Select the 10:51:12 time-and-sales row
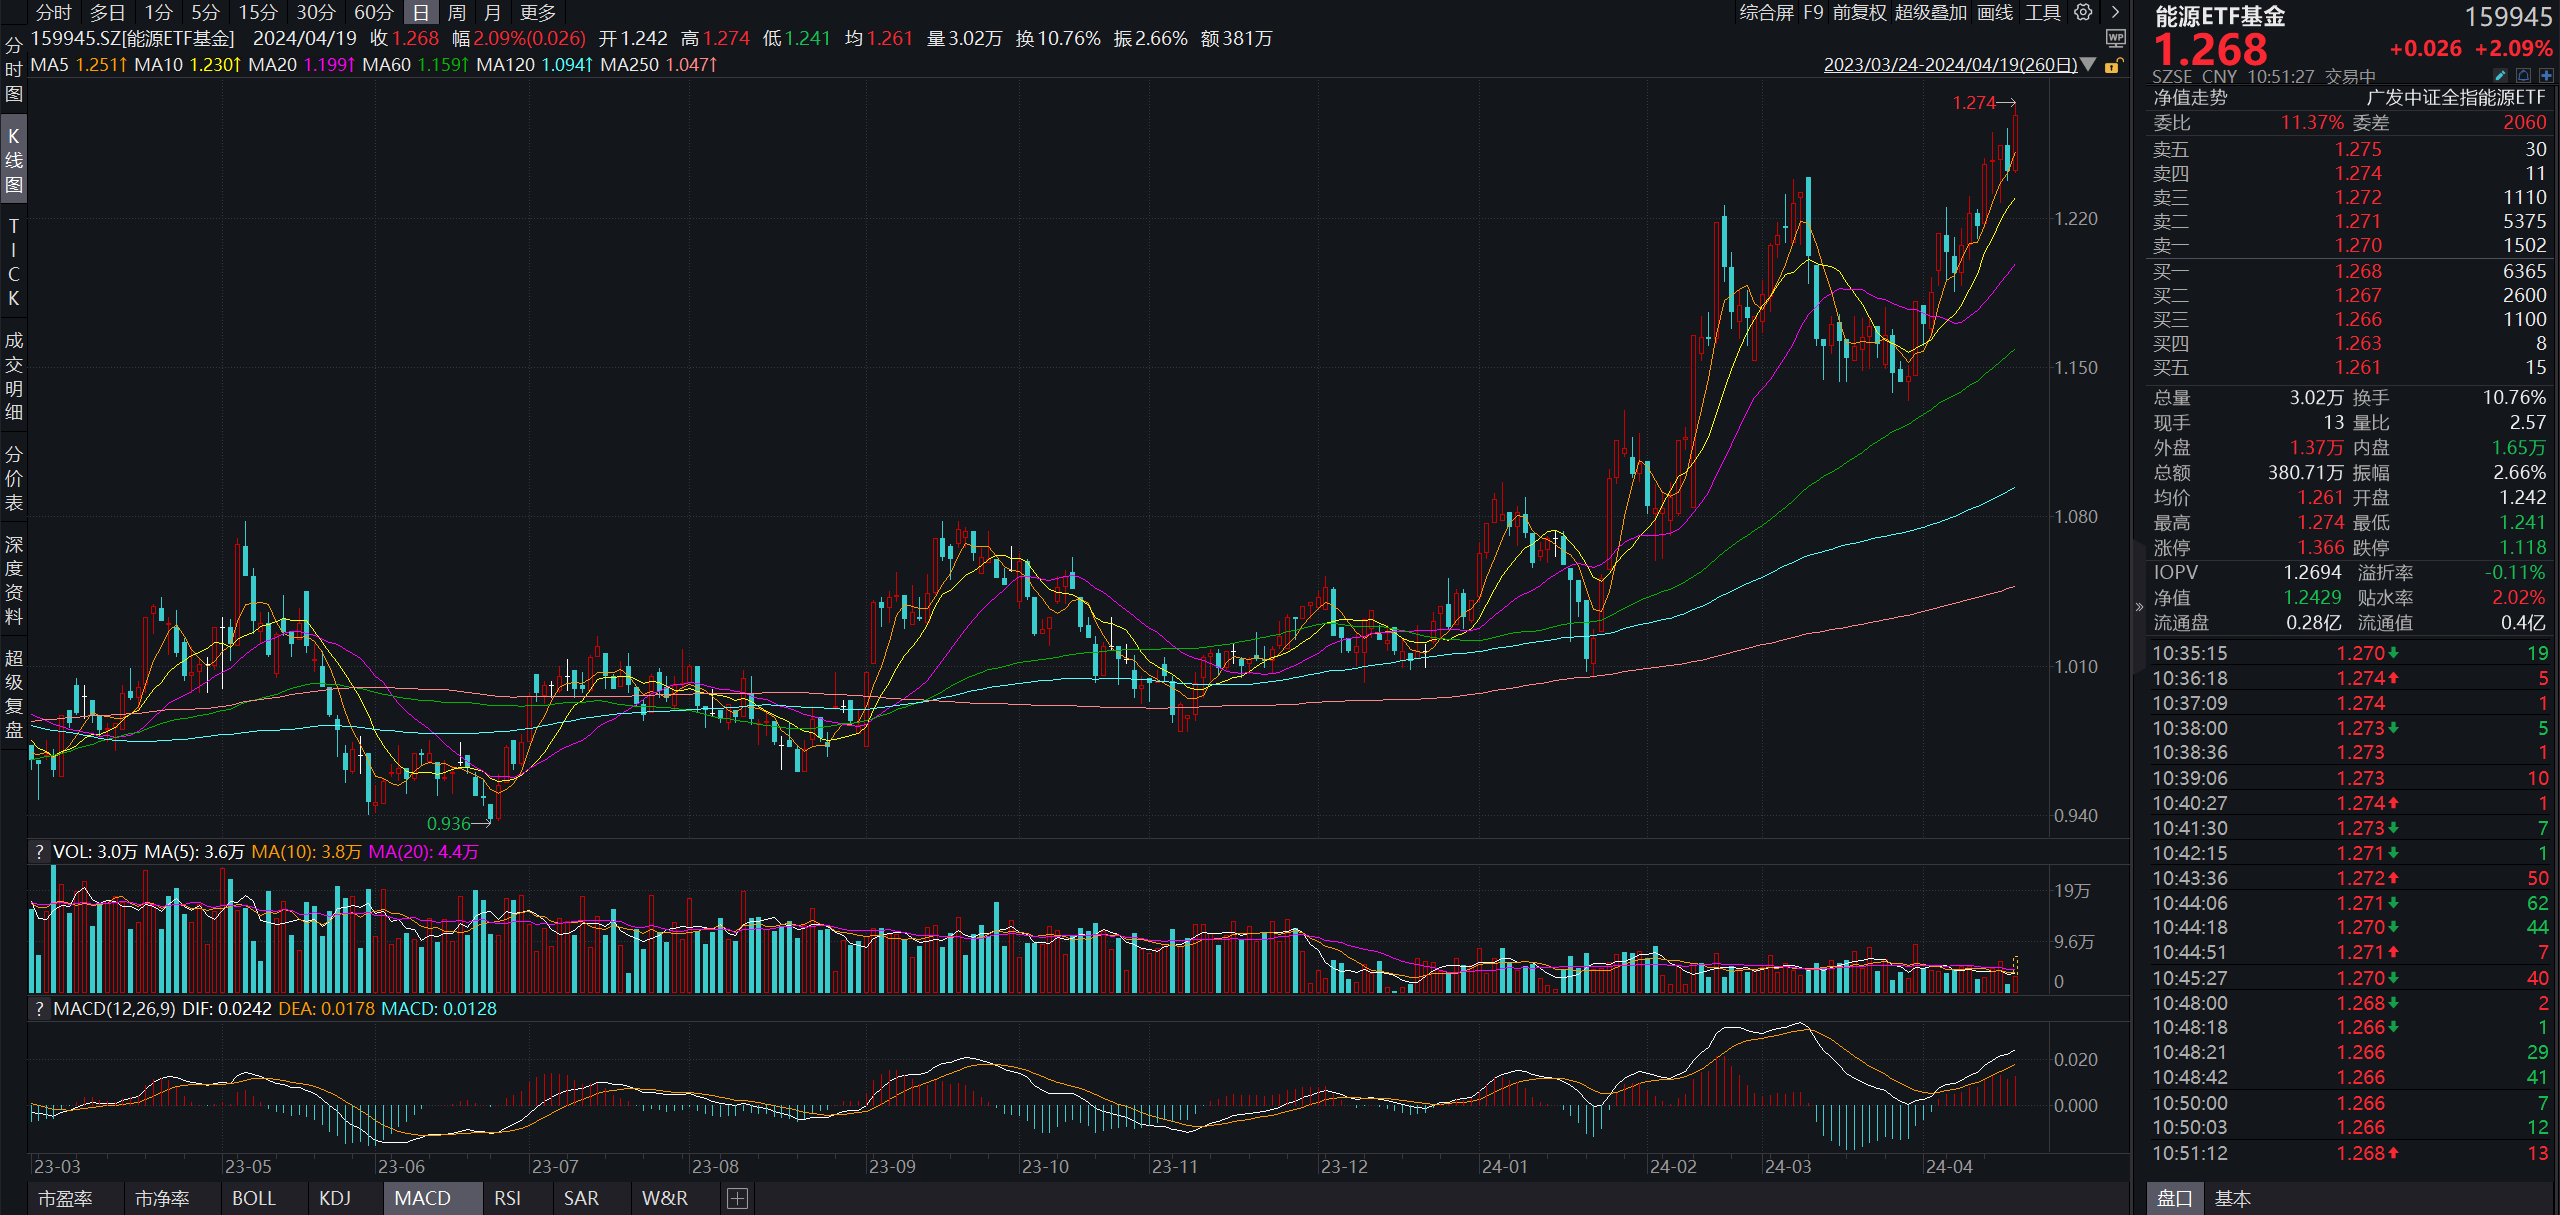The height and width of the screenshot is (1215, 2560). coord(2350,1153)
